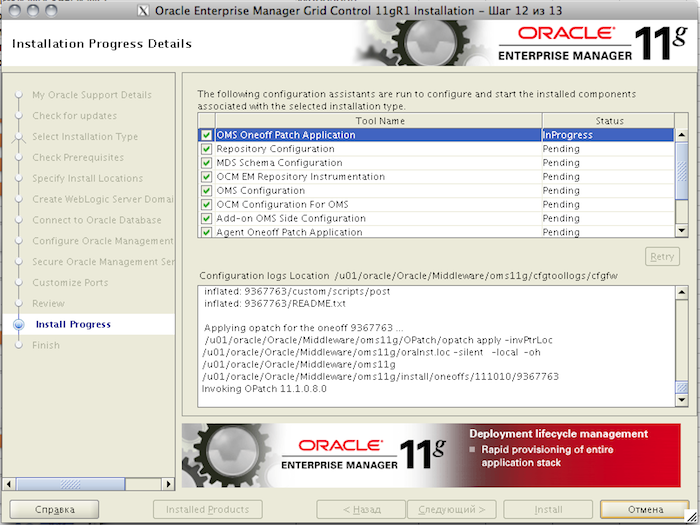700x525 pixels.
Task: Select the Finish step
Action: coord(46,345)
